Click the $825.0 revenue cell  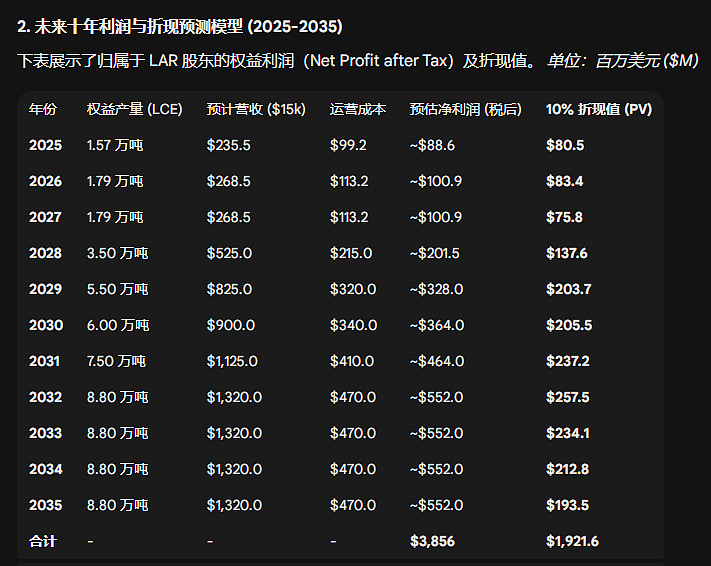click(229, 289)
